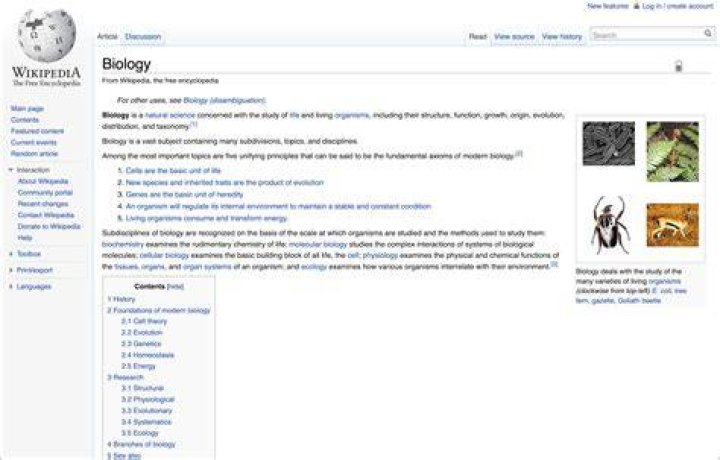The image size is (720, 460).
Task: Open the Contents sidebar link
Action: pyautogui.click(x=25, y=120)
